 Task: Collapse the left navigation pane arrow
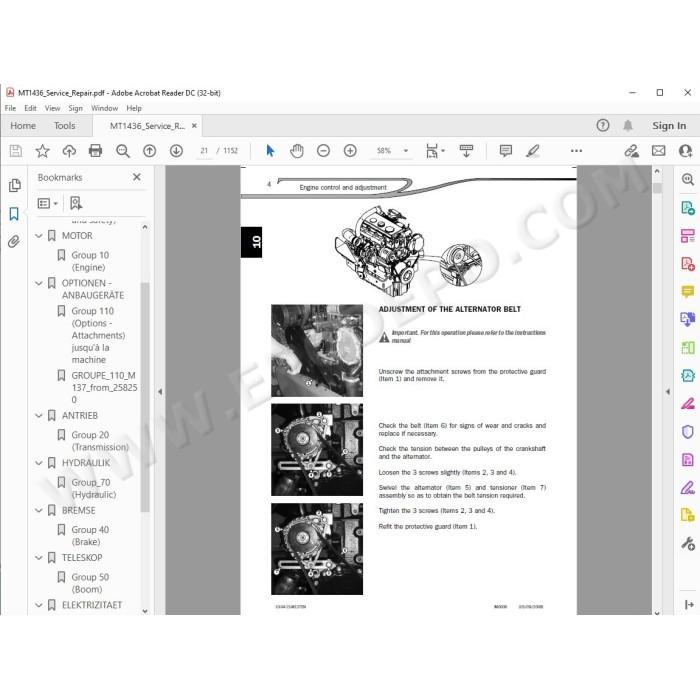[x=160, y=392]
